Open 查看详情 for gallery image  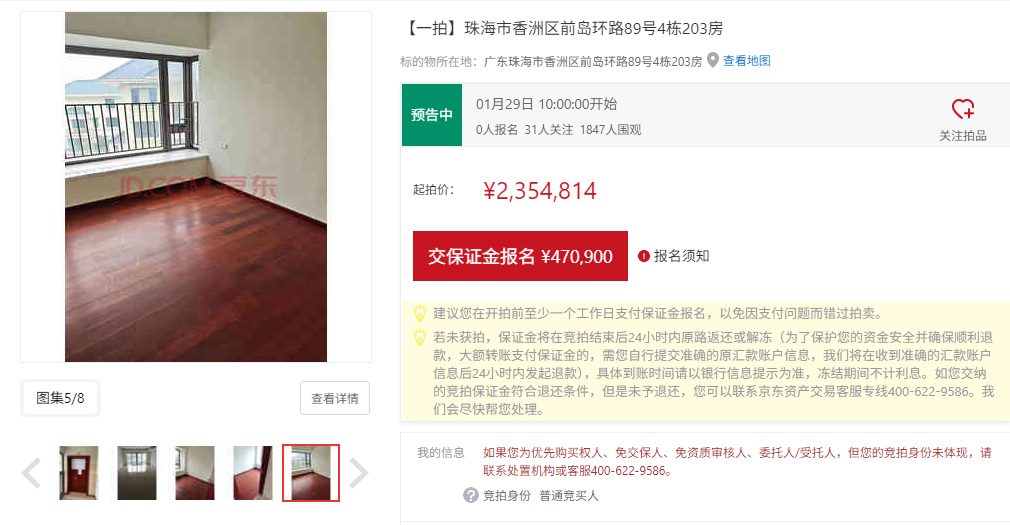(335, 398)
